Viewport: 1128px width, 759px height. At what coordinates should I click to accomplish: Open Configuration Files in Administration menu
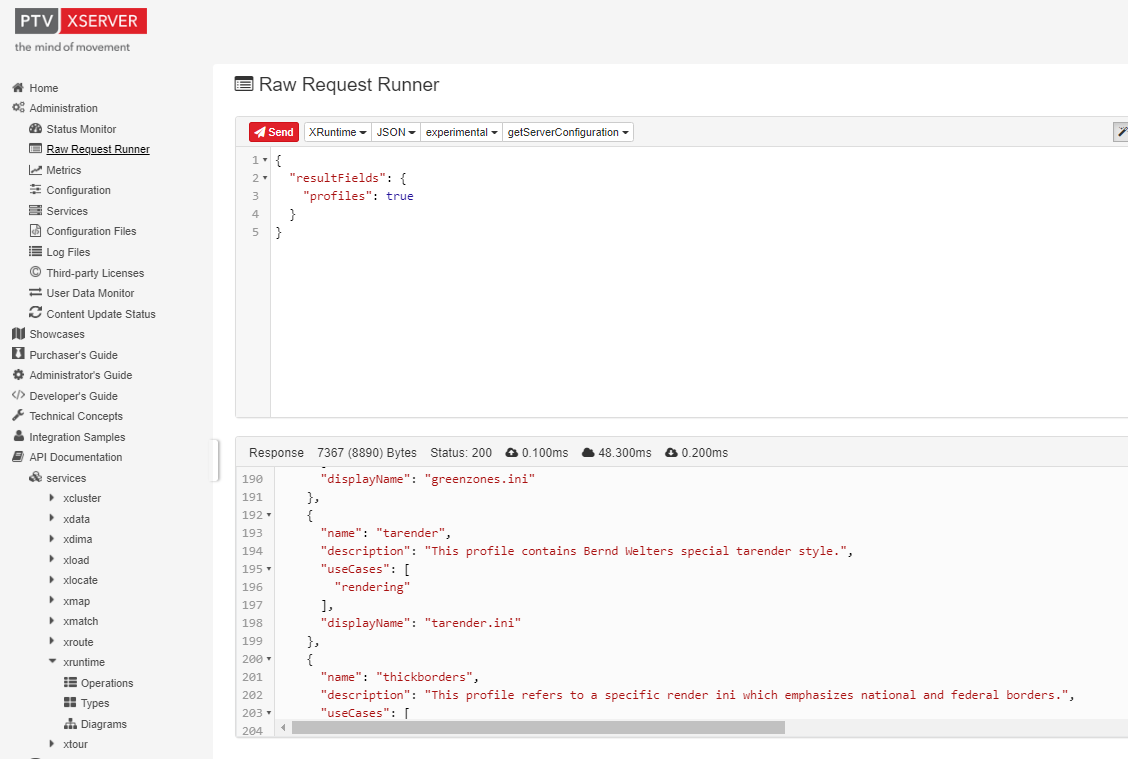(91, 231)
